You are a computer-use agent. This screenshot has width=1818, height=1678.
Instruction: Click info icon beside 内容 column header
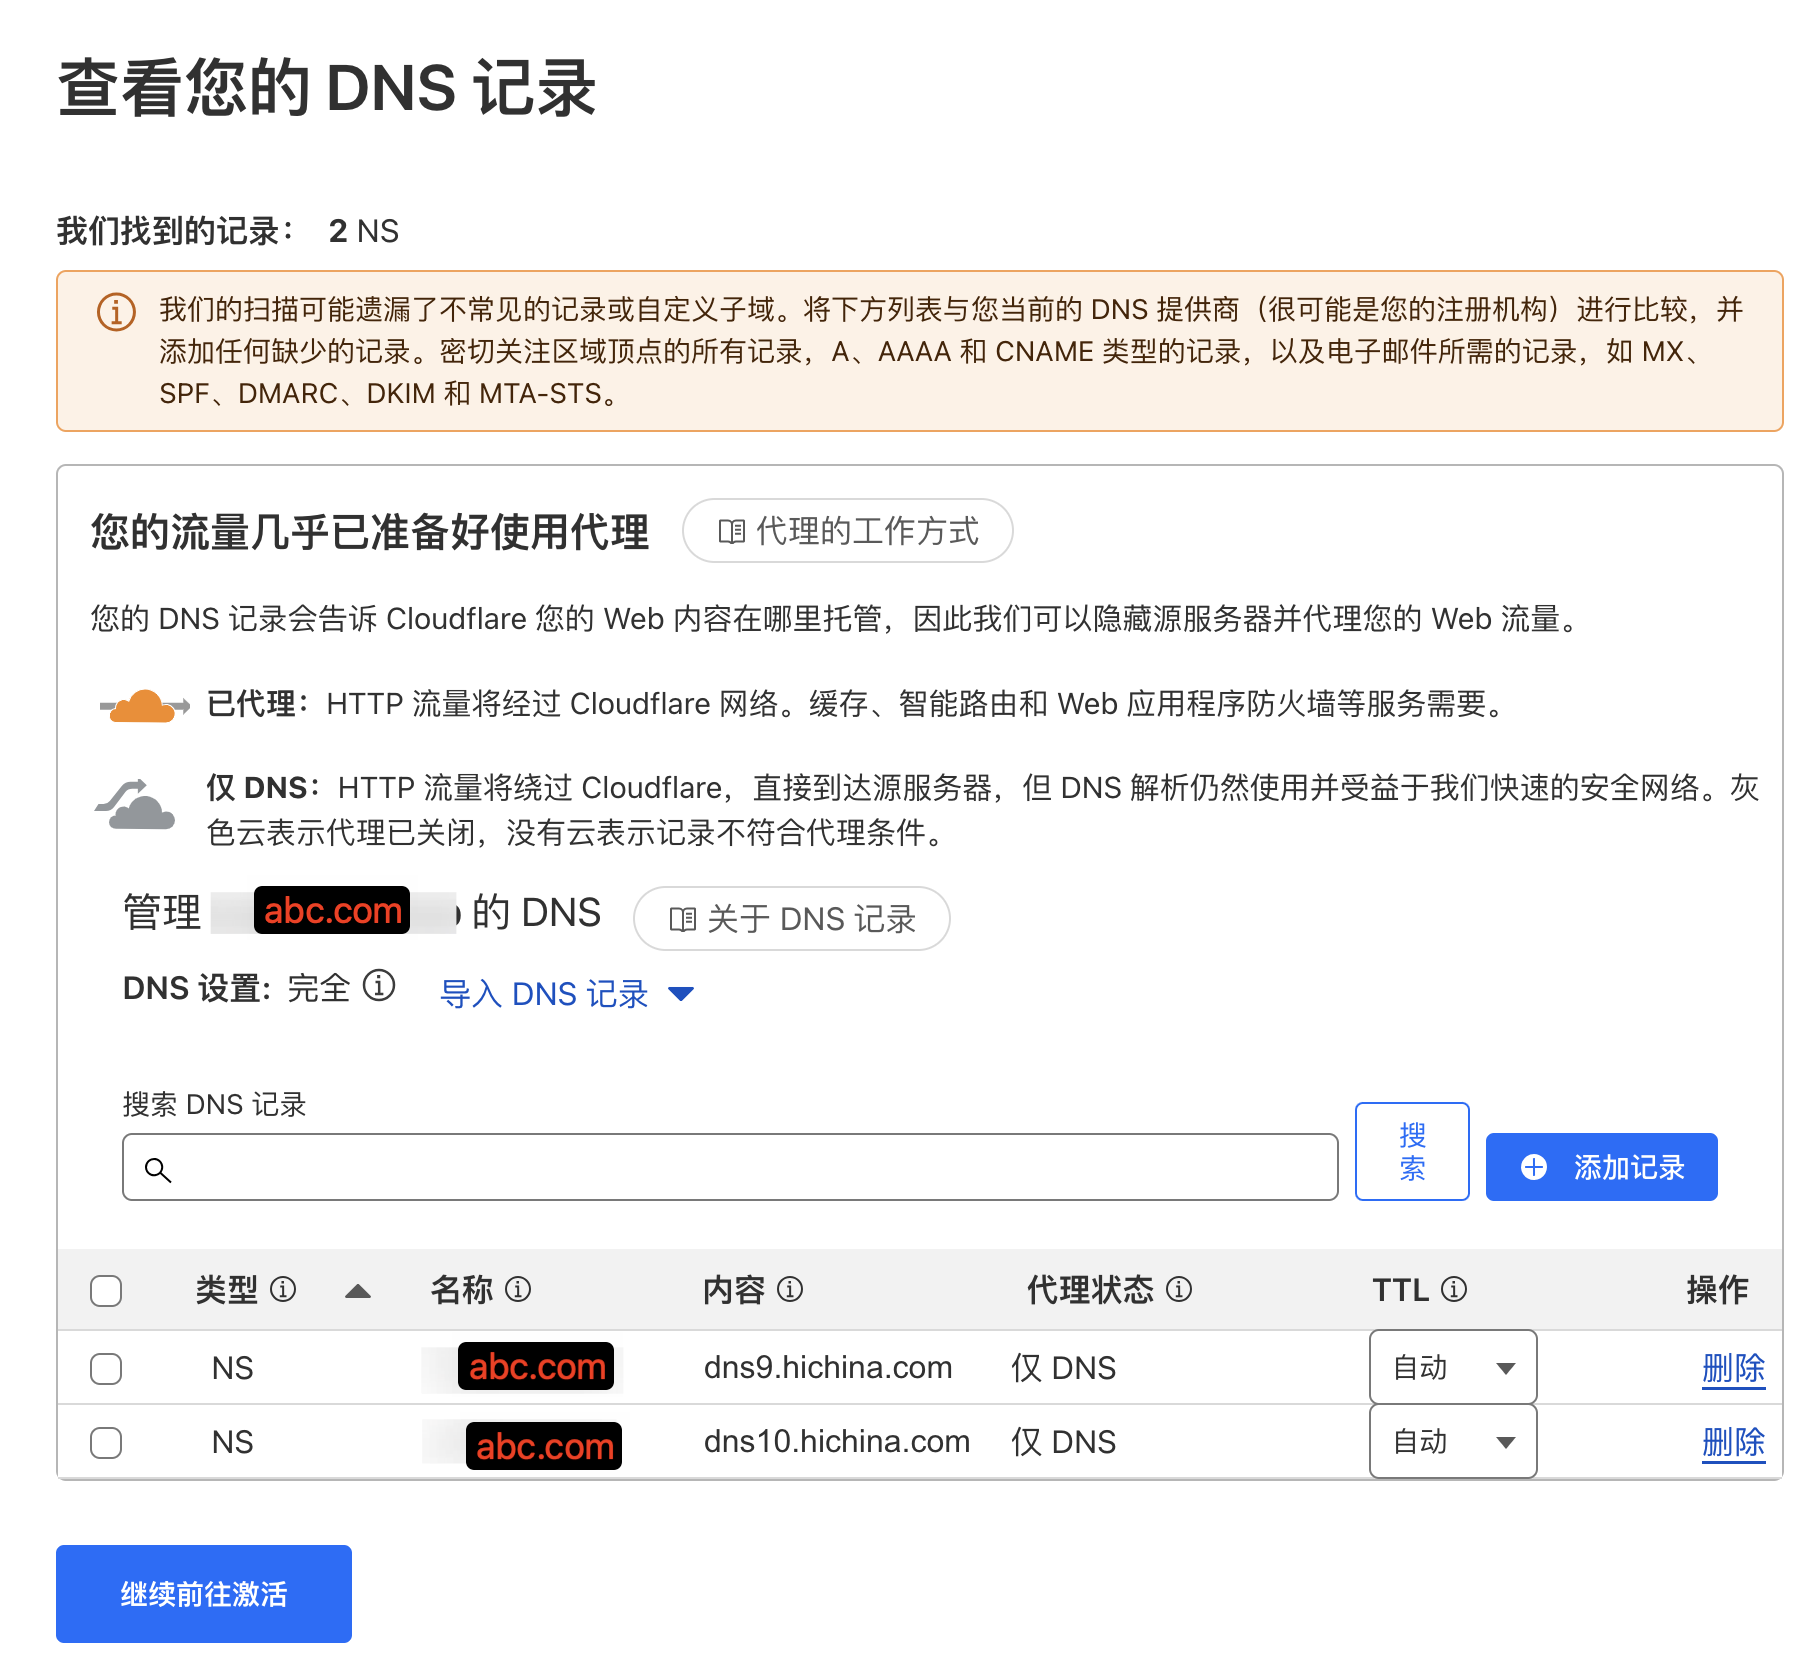(790, 1289)
